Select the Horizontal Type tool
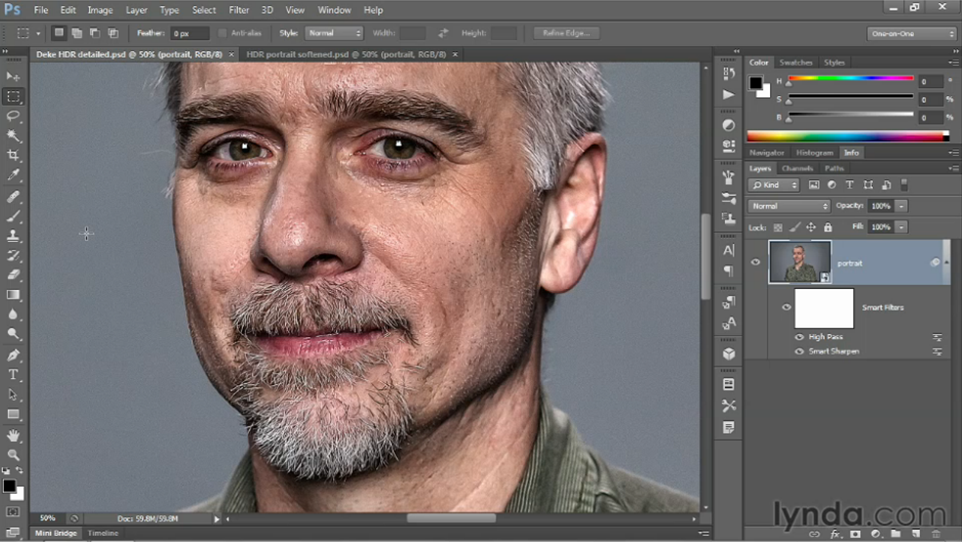Image resolution: width=962 pixels, height=542 pixels. click(x=13, y=375)
